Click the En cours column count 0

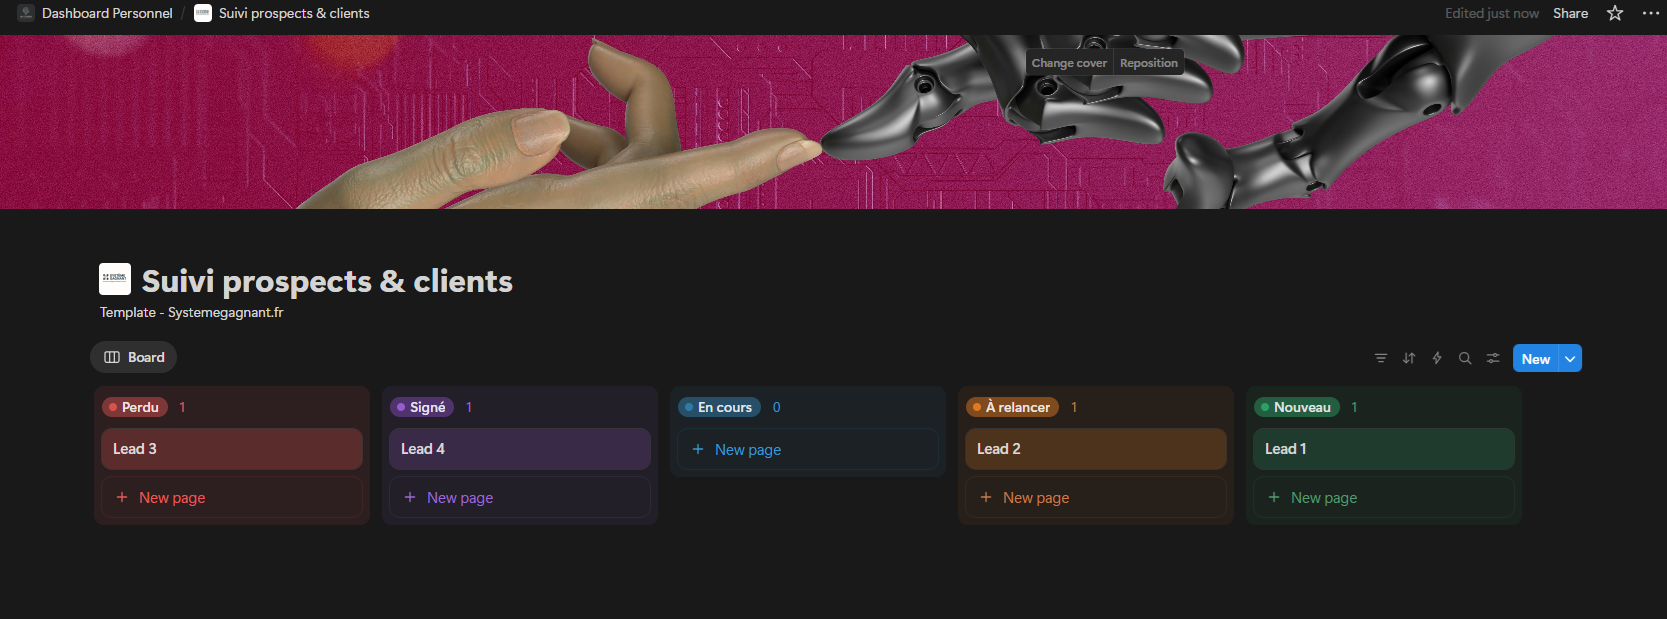coord(777,407)
